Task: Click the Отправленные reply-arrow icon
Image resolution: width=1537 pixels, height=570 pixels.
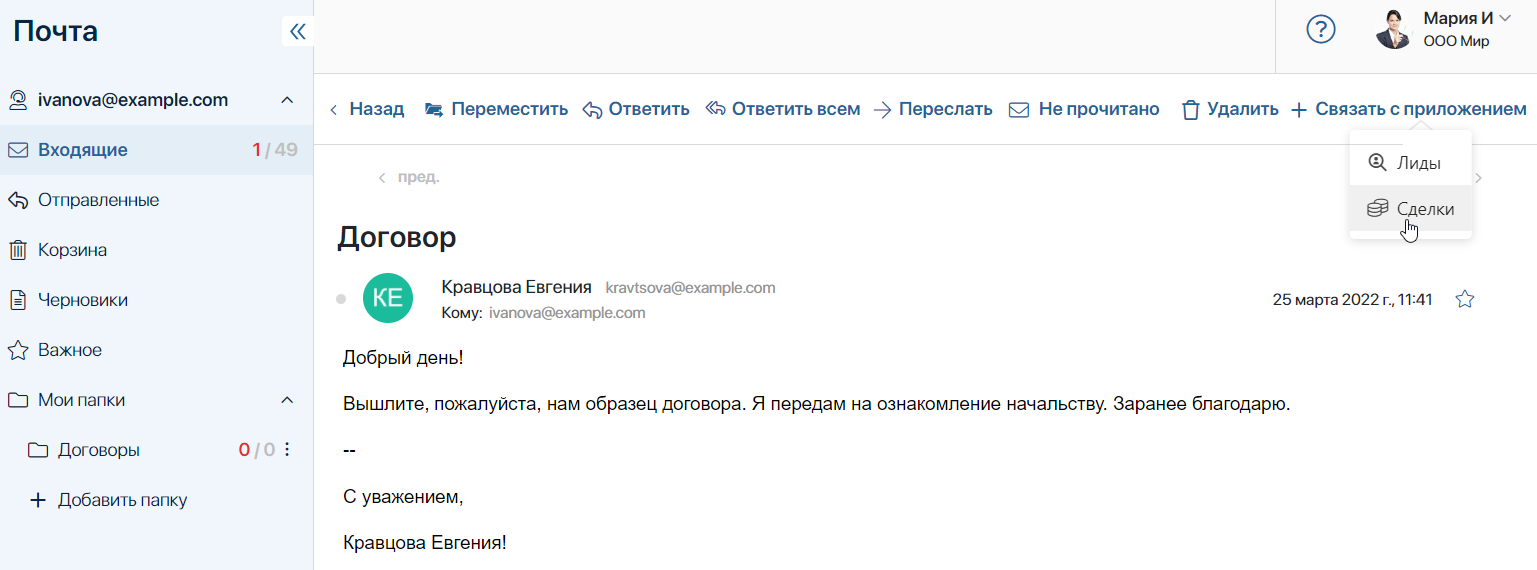Action: (18, 200)
